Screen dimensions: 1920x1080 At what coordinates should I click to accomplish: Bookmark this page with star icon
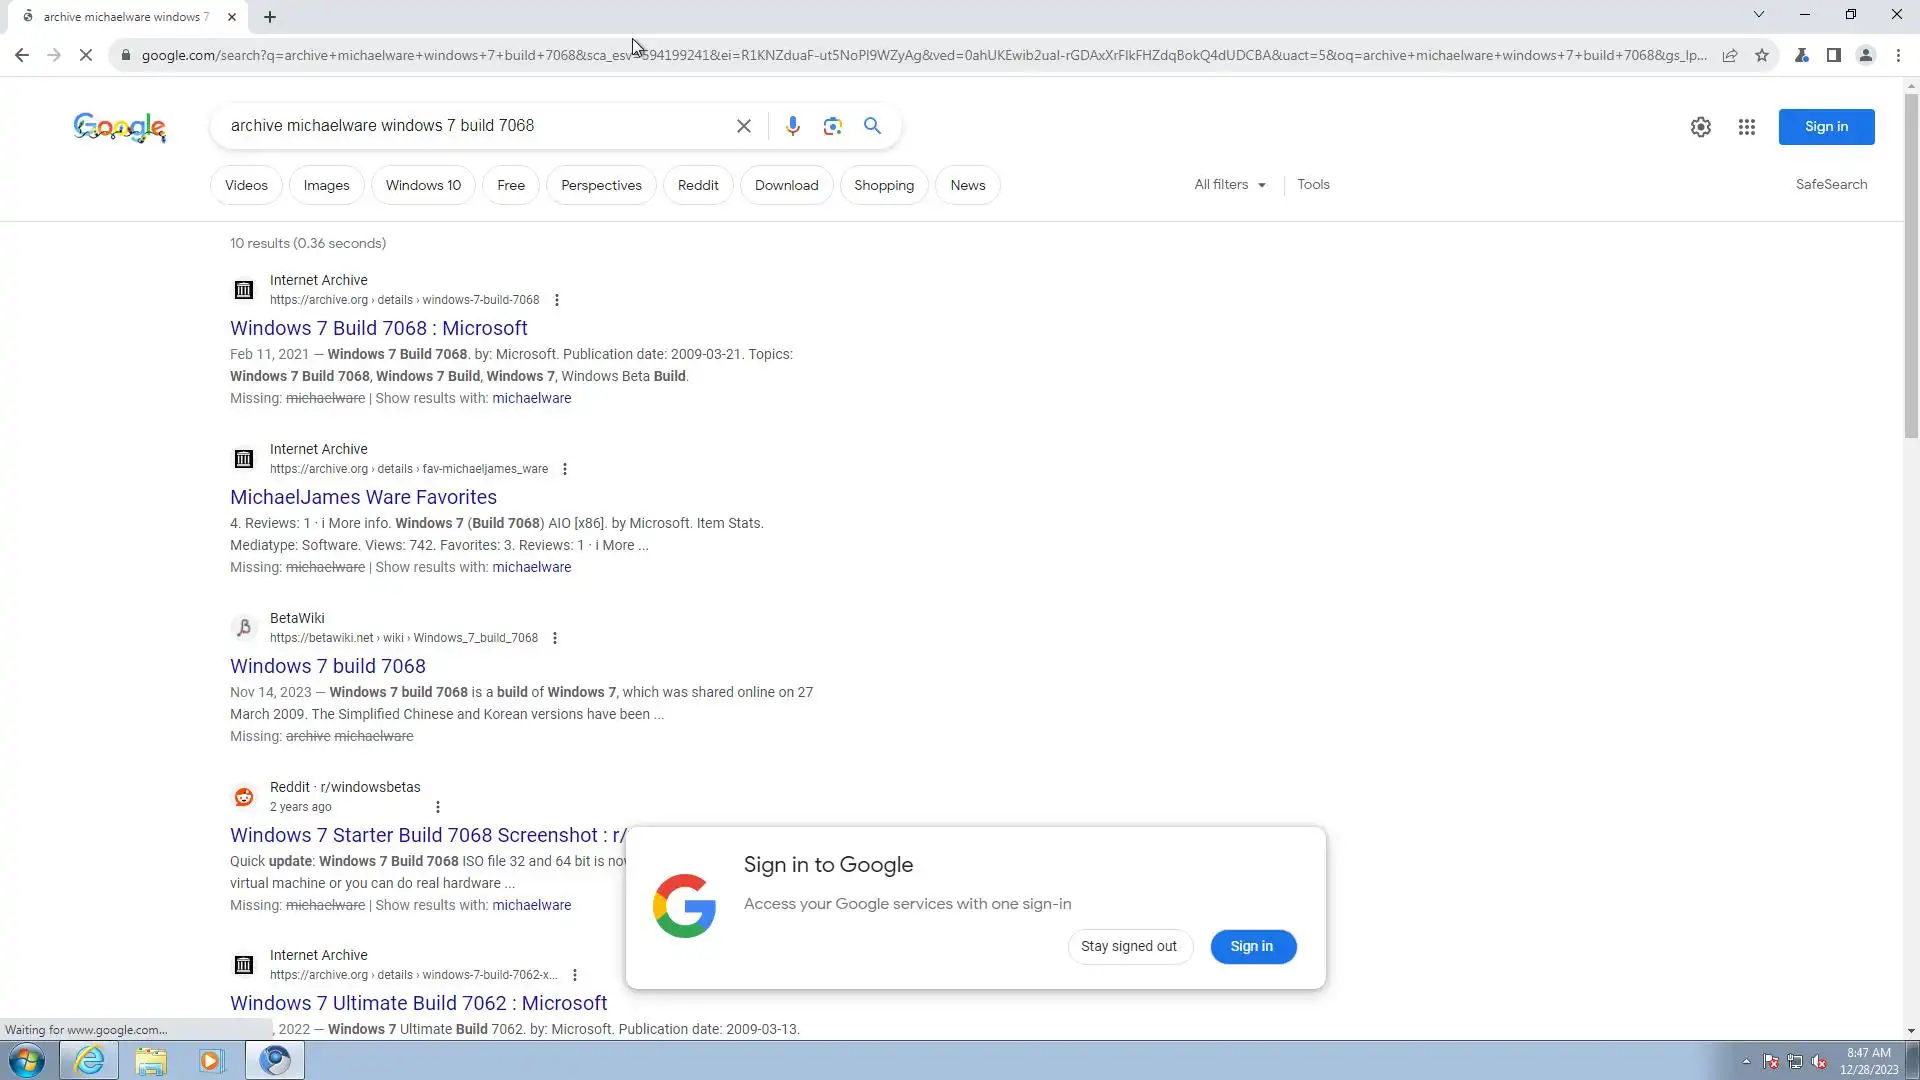click(x=1761, y=55)
